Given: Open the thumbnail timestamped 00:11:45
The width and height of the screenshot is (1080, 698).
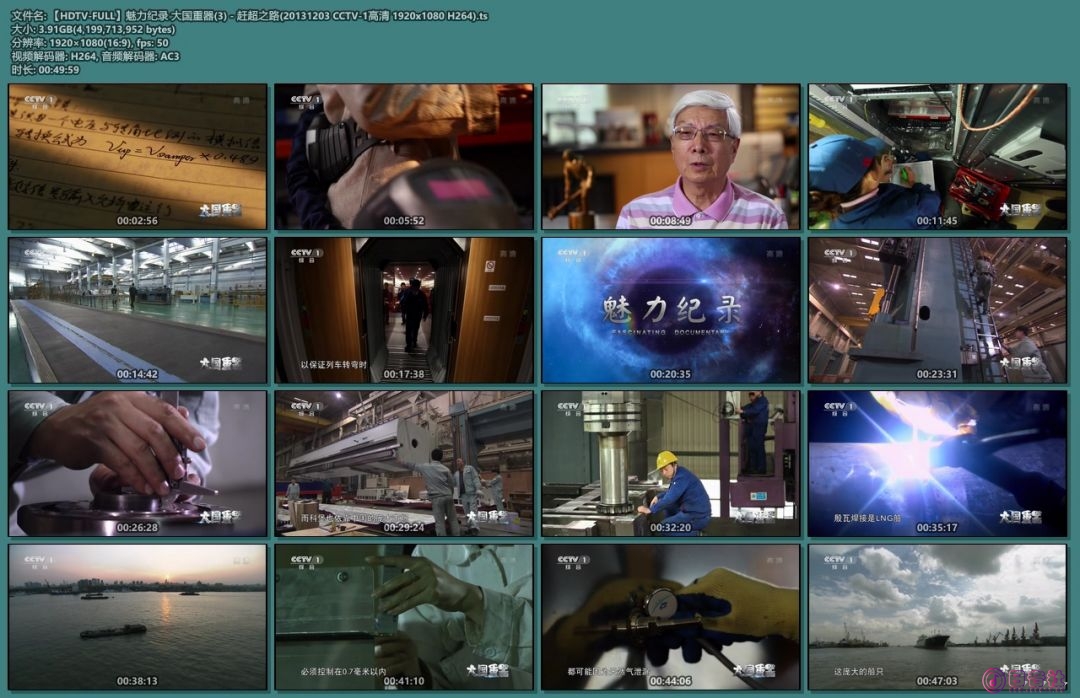Looking at the screenshot, I should click(937, 156).
